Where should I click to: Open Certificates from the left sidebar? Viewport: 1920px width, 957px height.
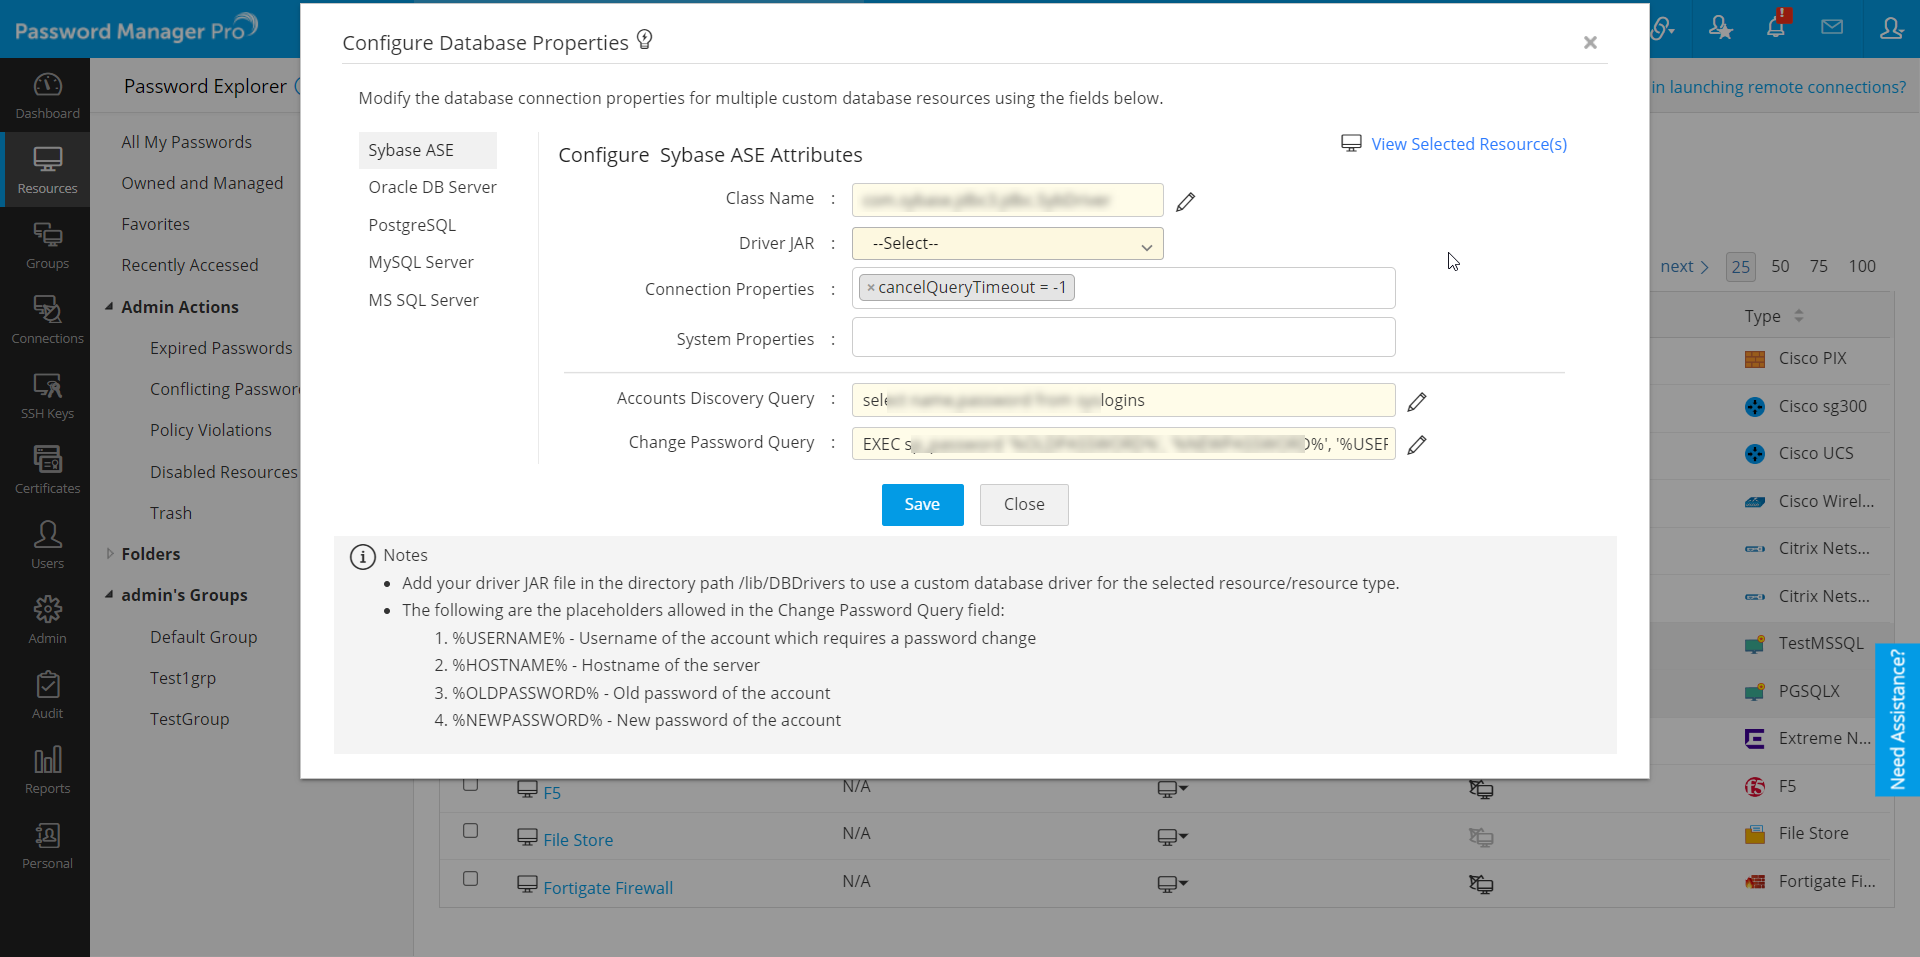47,471
